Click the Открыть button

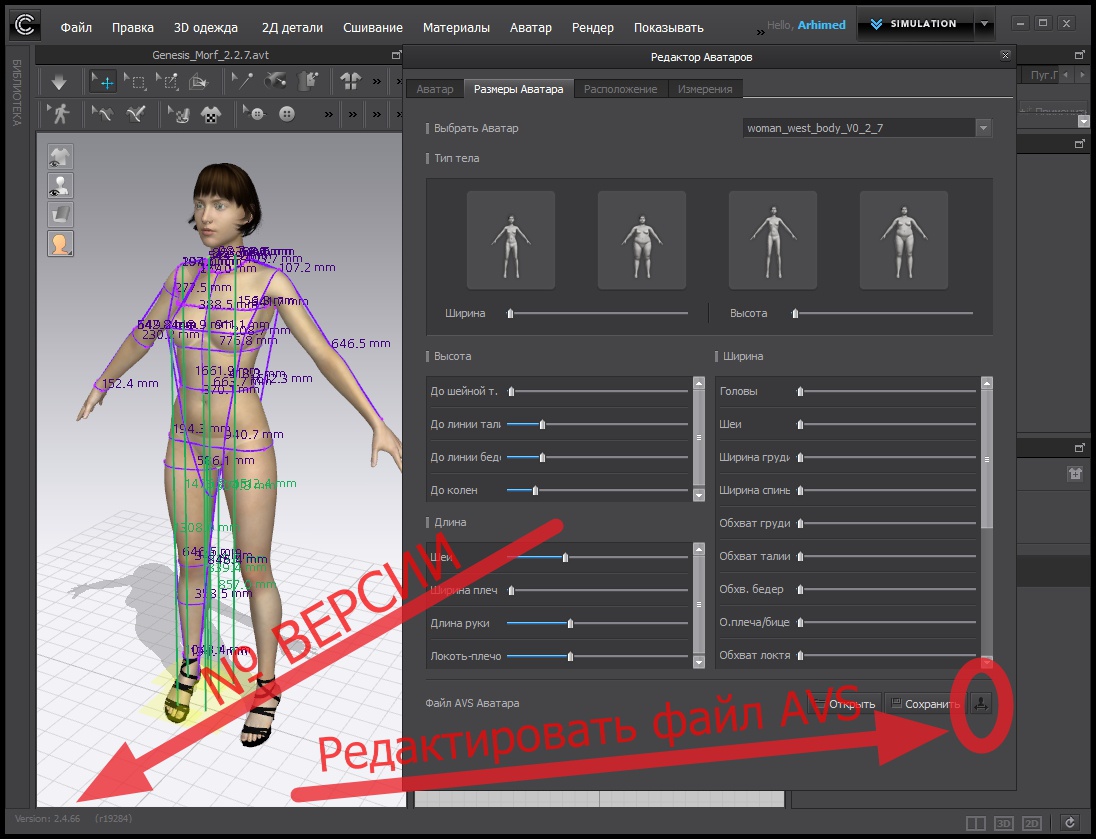point(844,703)
